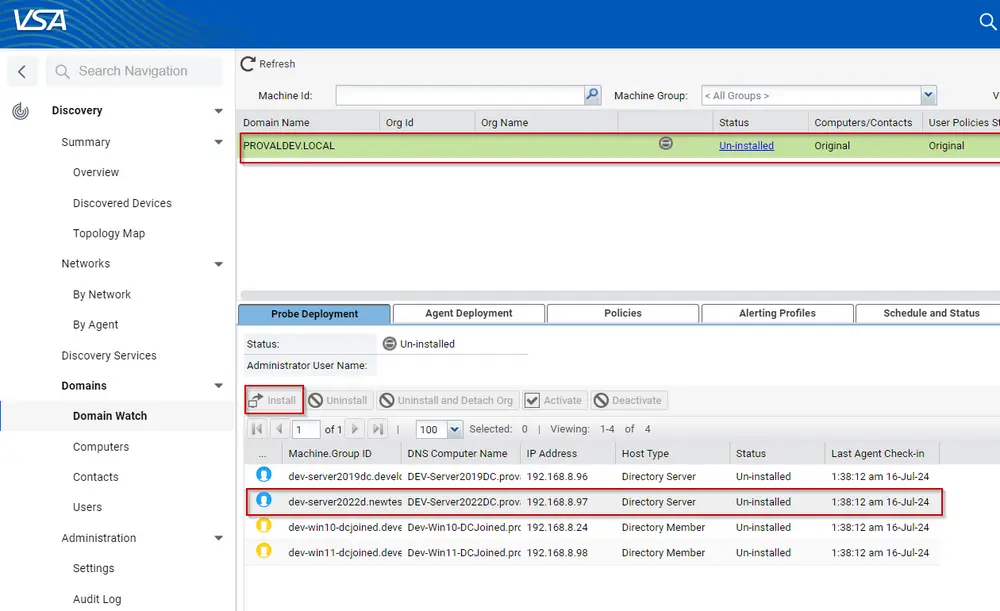Open Audit Log in navigation
This screenshot has height=611, width=1000.
(x=97, y=599)
